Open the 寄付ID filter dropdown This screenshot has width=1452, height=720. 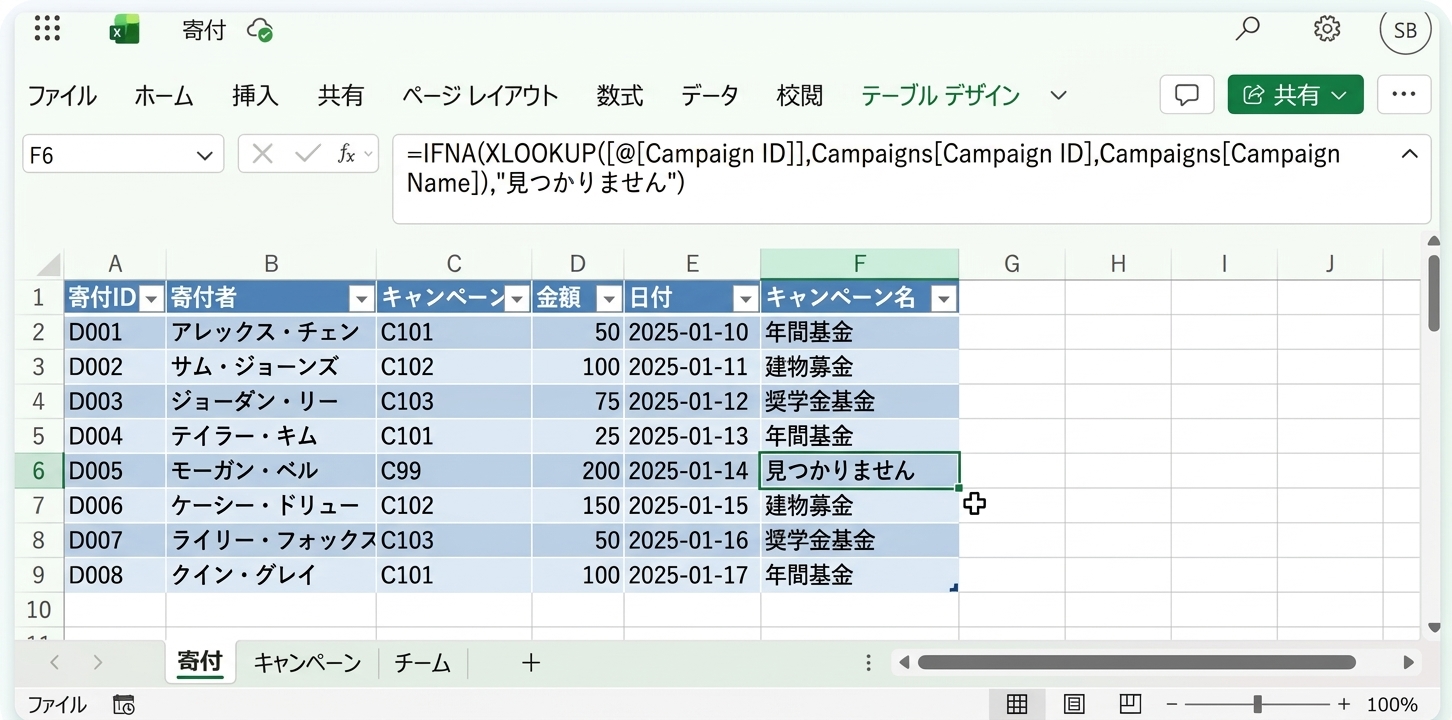151,298
